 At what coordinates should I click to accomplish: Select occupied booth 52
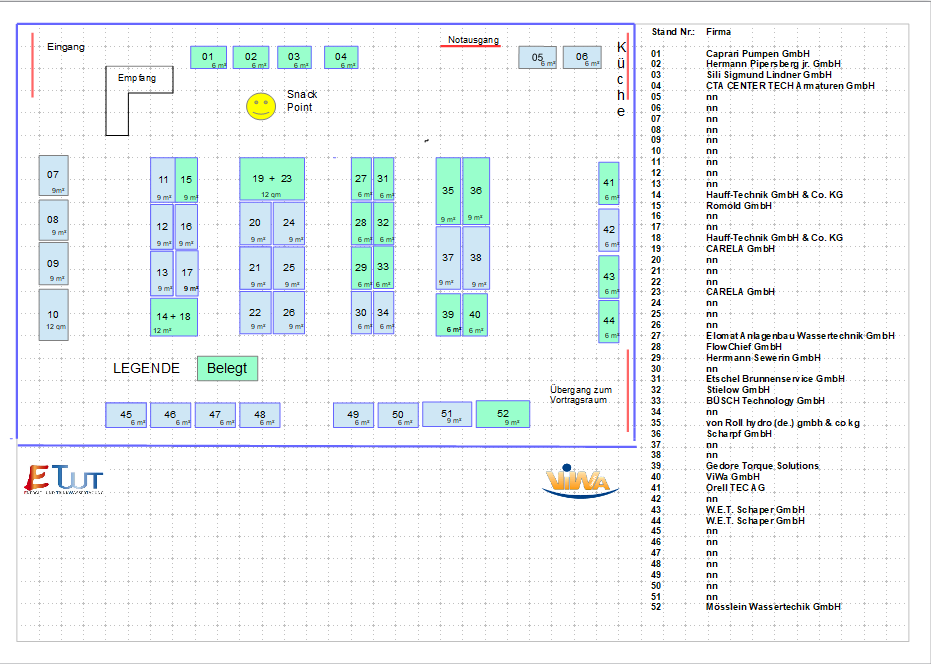(503, 413)
